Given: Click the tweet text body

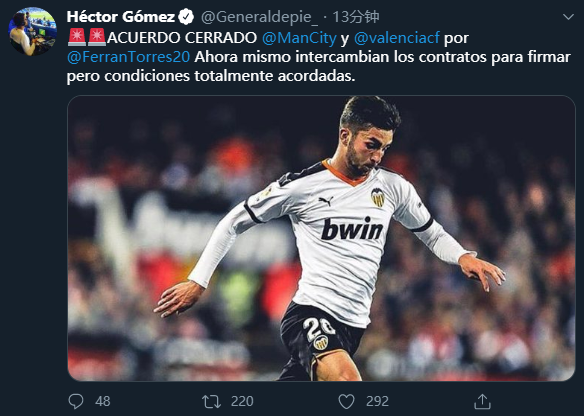Looking at the screenshot, I should pyautogui.click(x=319, y=57).
